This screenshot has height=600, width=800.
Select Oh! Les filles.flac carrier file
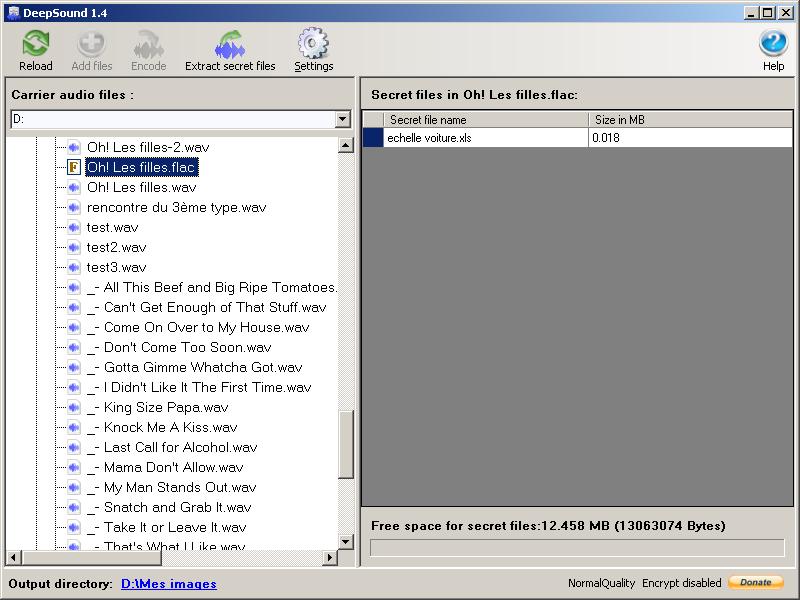141,167
